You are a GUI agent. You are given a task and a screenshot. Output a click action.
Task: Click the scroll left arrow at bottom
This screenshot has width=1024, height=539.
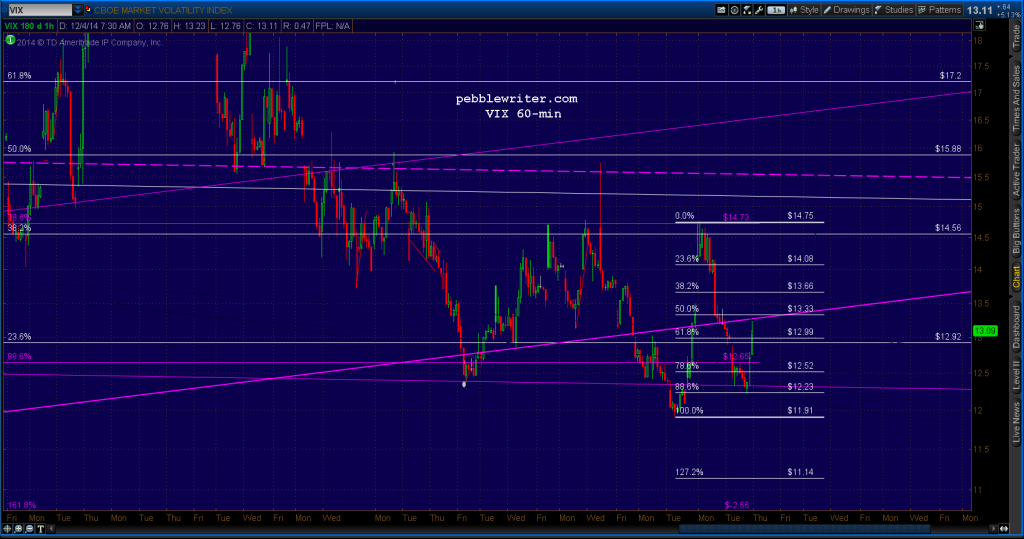pos(51,529)
